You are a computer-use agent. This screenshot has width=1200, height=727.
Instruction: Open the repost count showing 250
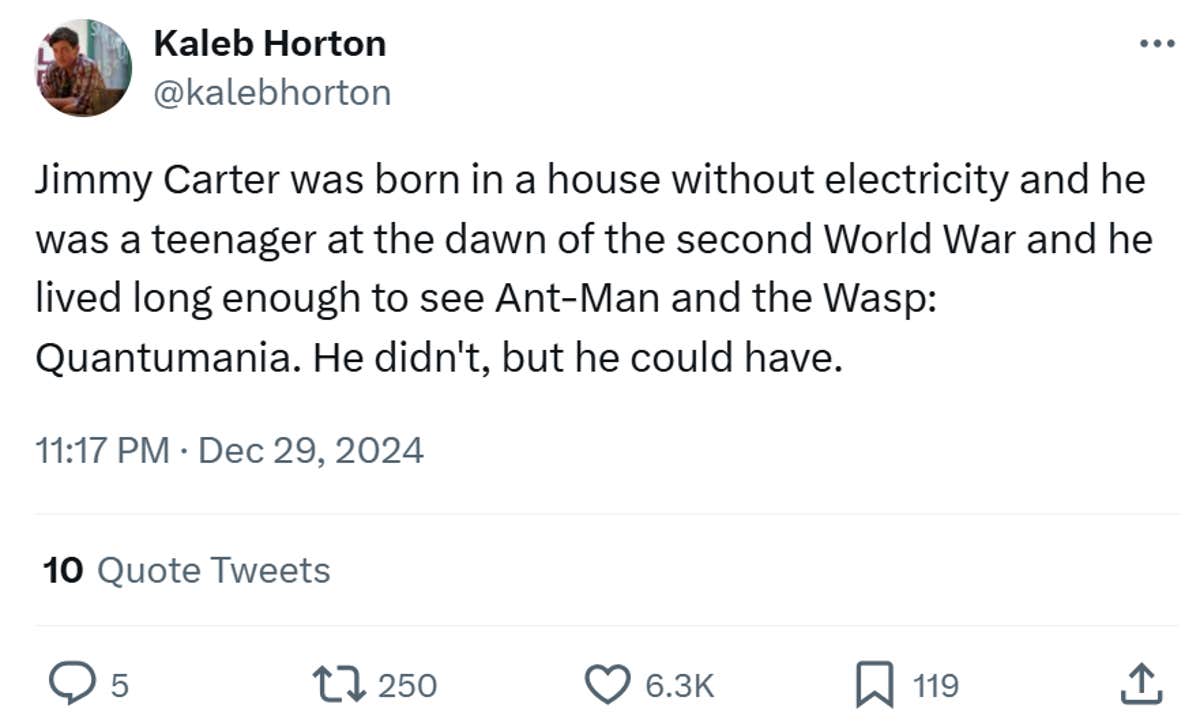(405, 686)
